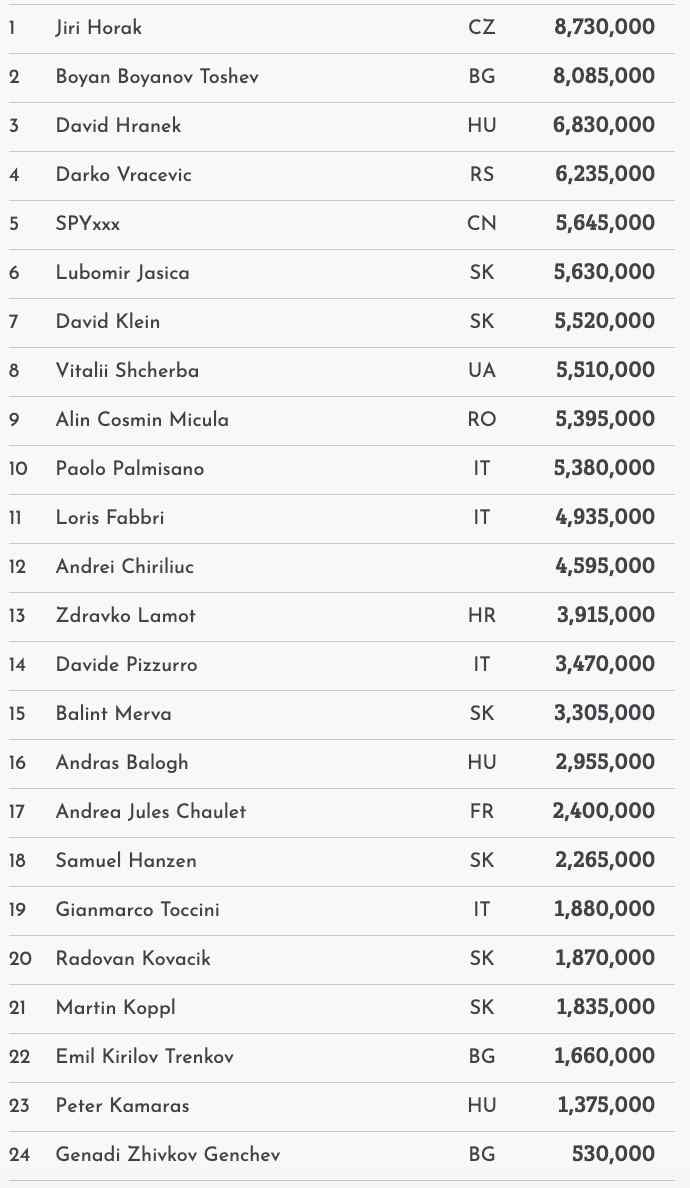The width and height of the screenshot is (690, 1188).
Task: Click Zdravko Lamot's country code HR
Action: tap(481, 616)
